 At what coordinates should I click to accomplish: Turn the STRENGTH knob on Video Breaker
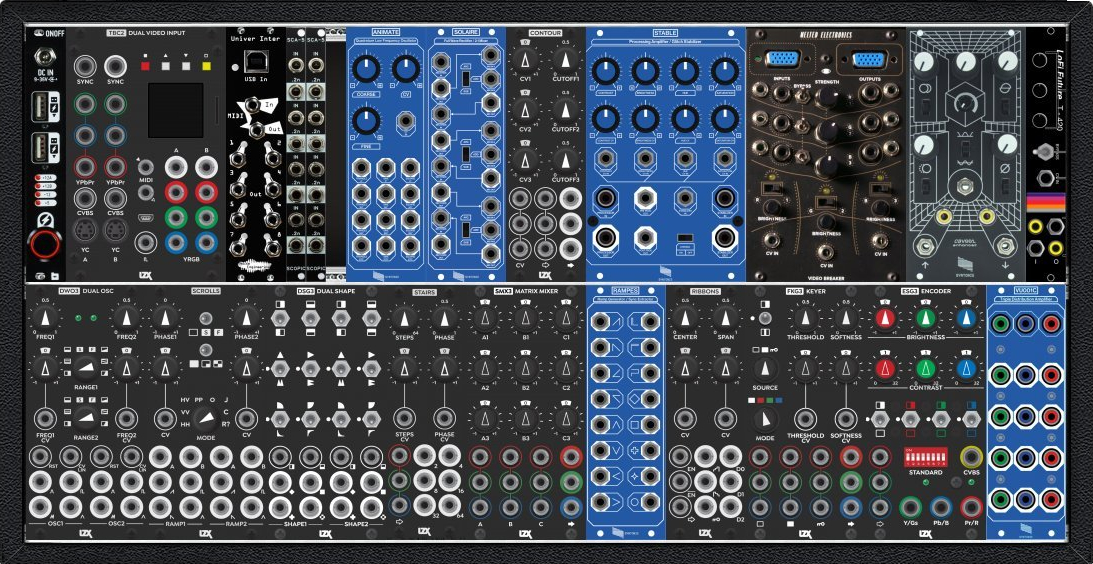pos(827,98)
